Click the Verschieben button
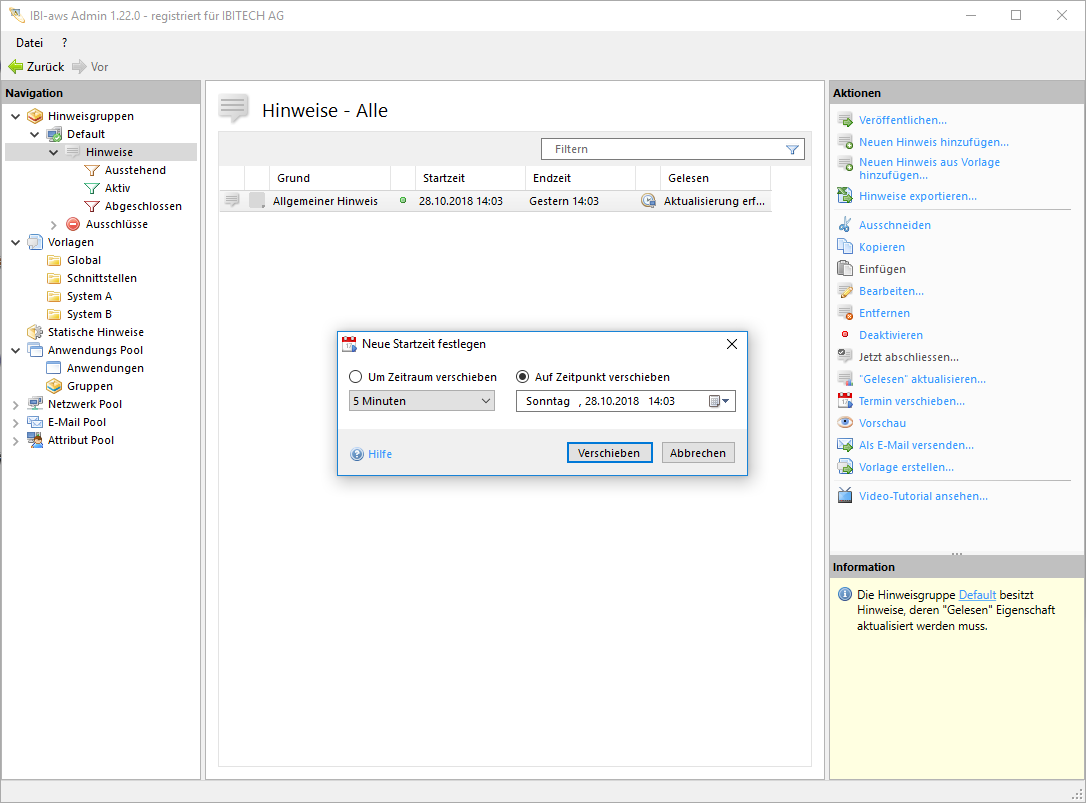Screen dimensions: 1086x803 [x=609, y=453]
